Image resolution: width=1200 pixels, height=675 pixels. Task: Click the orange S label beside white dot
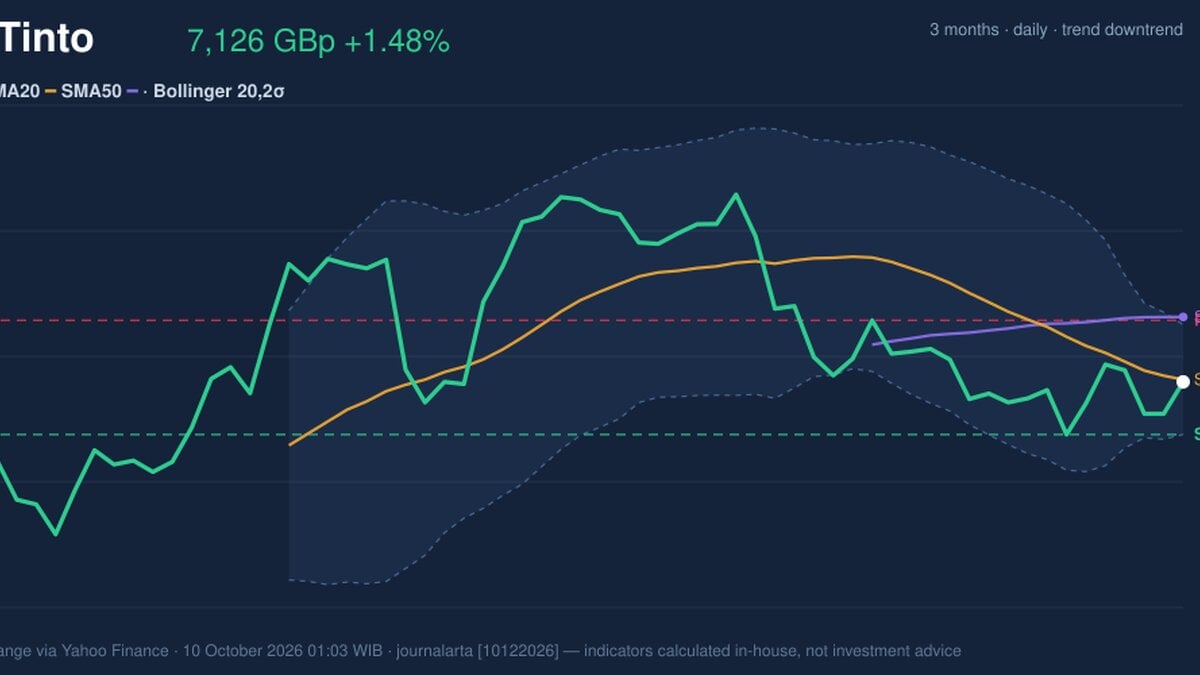pos(1197,380)
